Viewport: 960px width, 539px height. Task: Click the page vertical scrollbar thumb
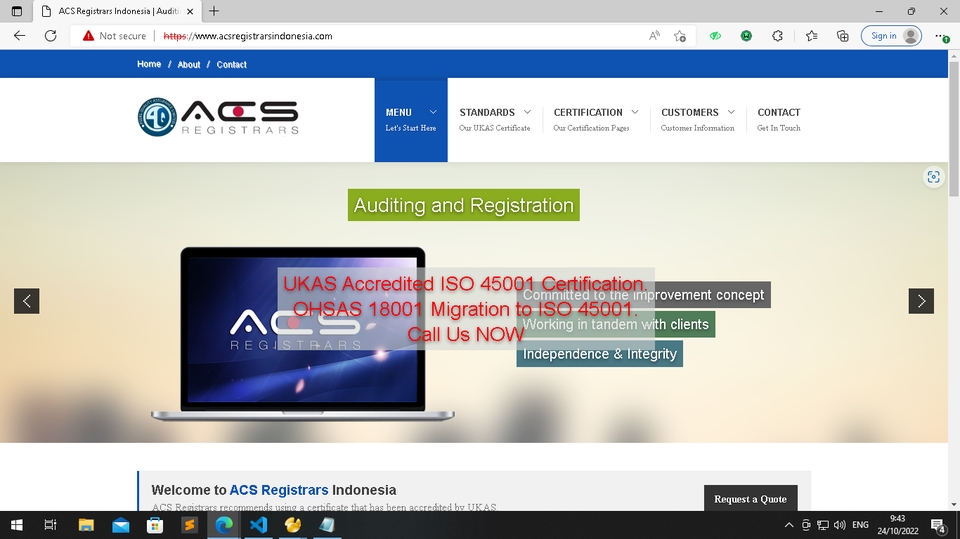[954, 129]
